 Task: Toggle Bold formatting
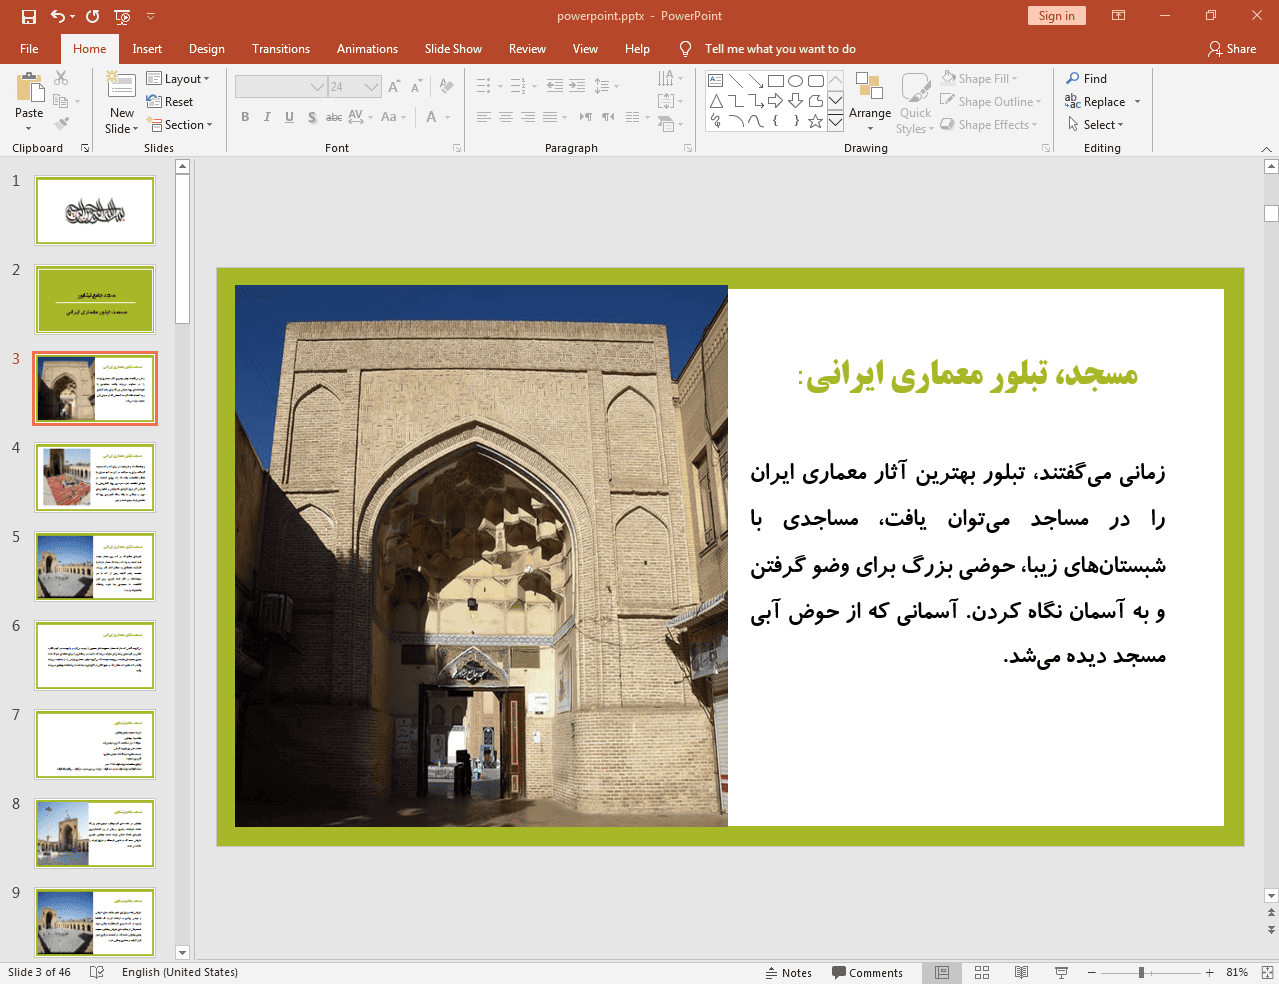pos(245,117)
